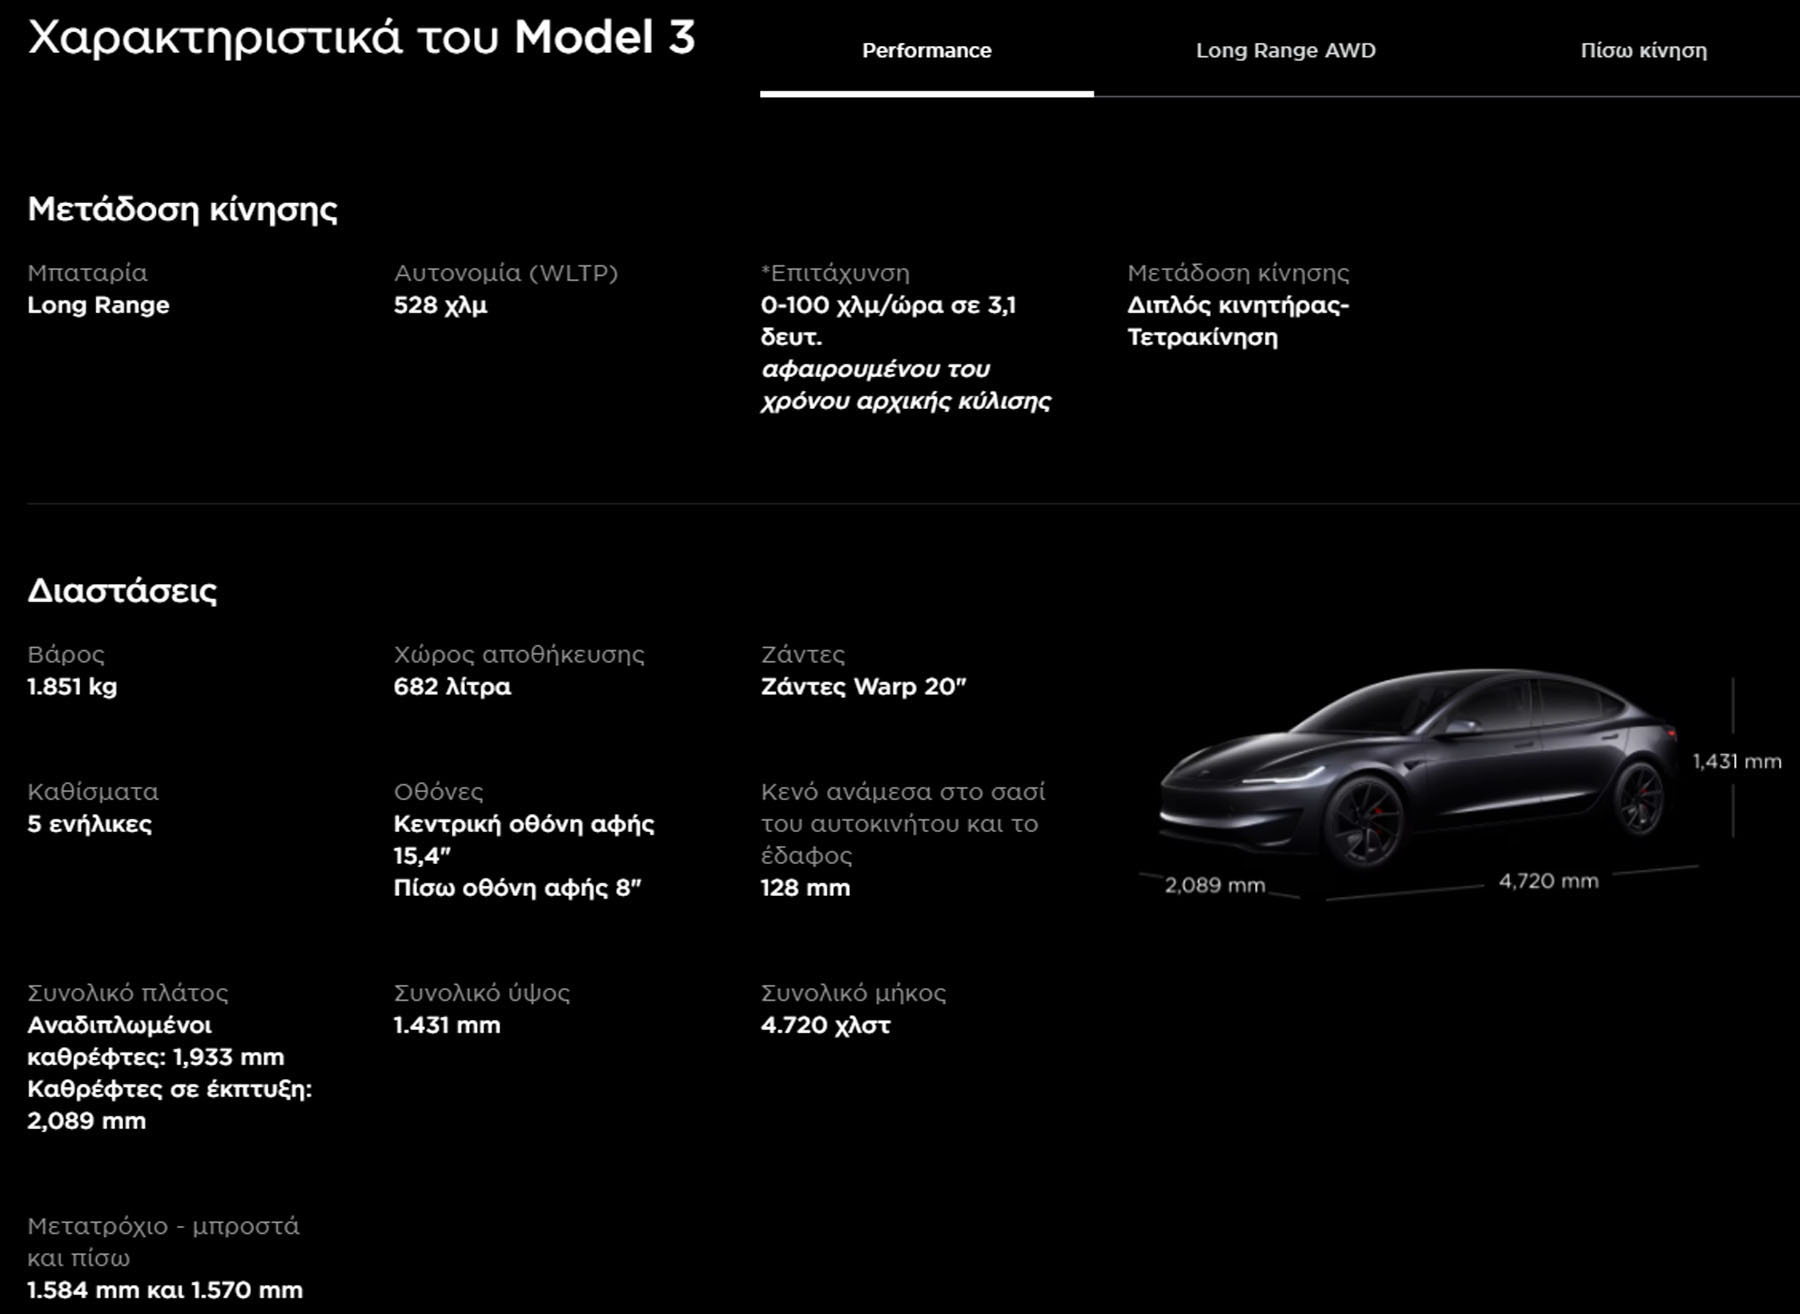
Task: Open the Long Range AWD tab
Action: click(x=1285, y=50)
